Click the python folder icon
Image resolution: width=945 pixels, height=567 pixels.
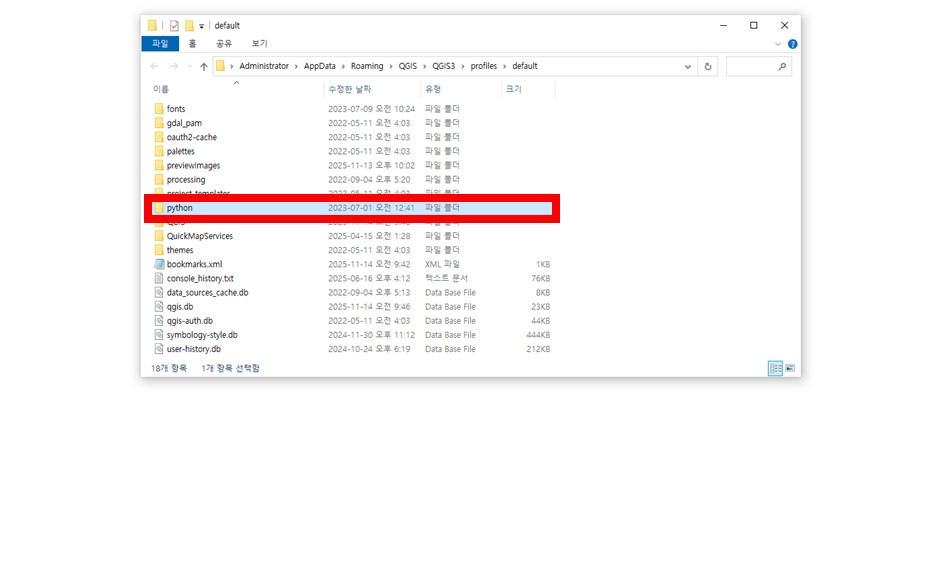coord(158,208)
